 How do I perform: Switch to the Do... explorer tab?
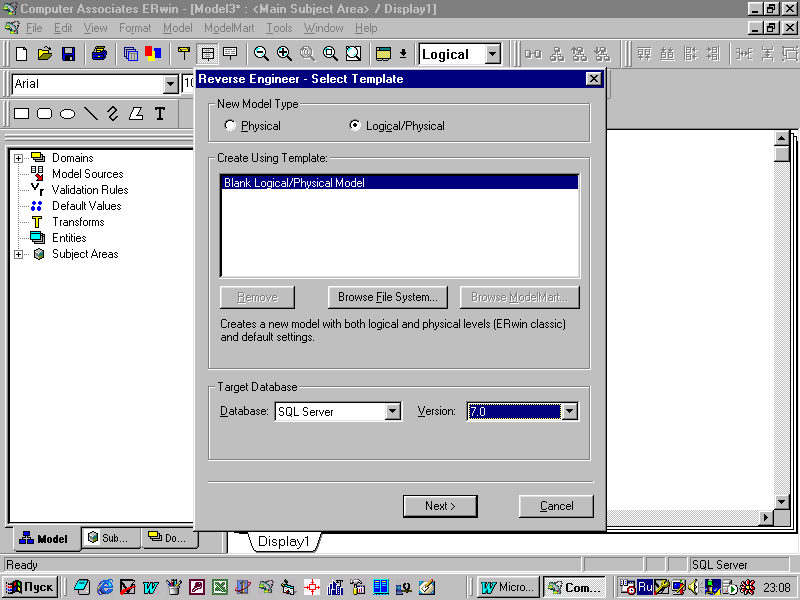click(x=169, y=538)
